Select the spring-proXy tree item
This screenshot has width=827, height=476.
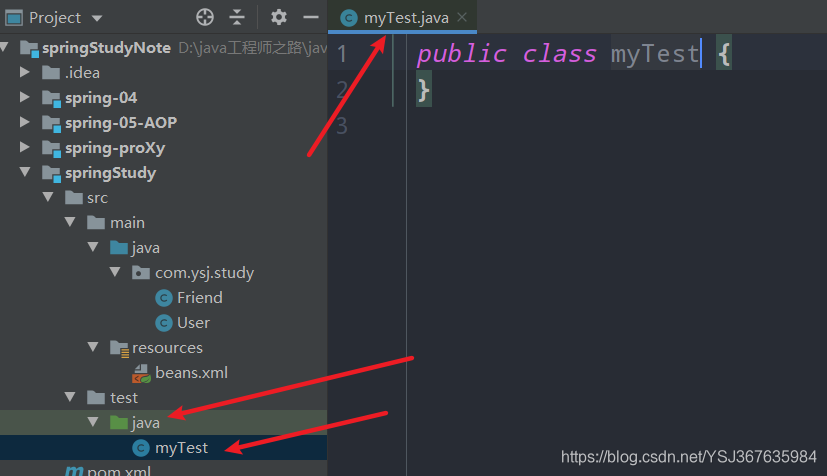pos(115,148)
